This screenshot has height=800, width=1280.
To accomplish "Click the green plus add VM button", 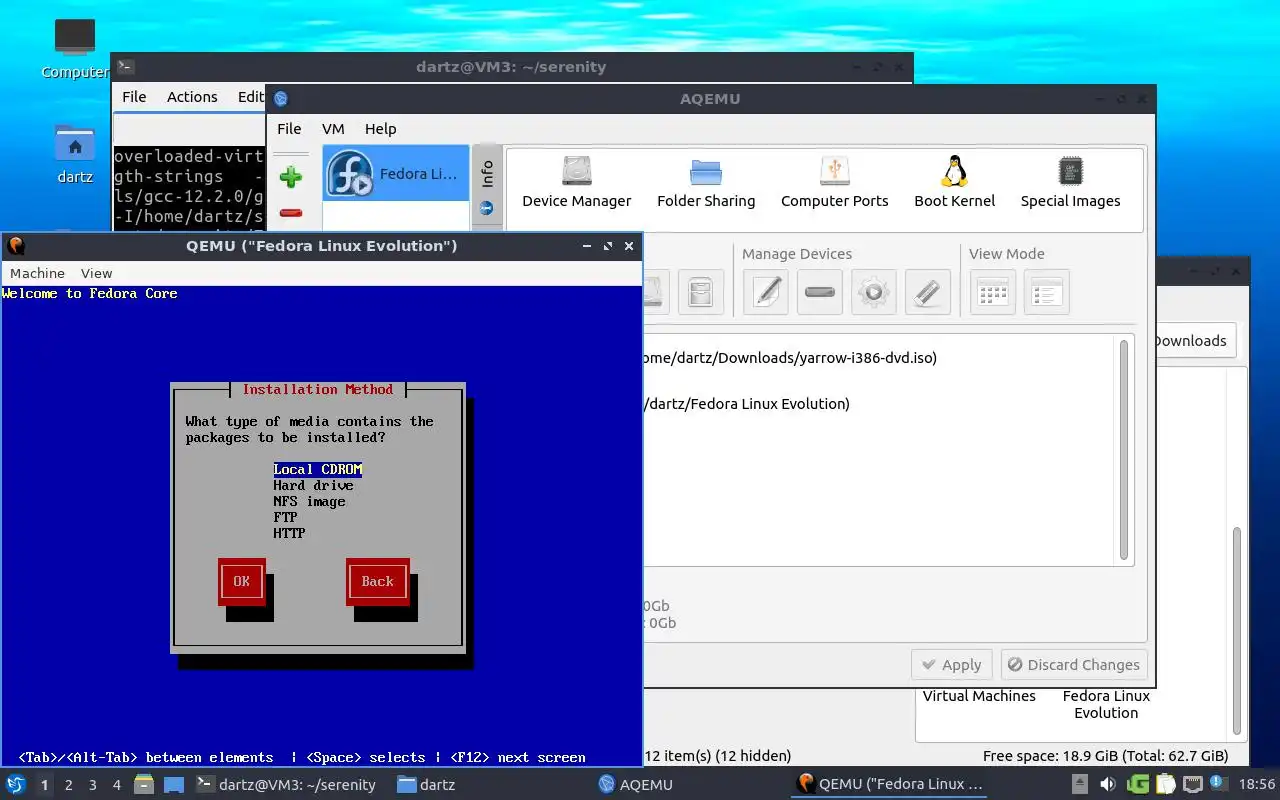I will tap(291, 178).
